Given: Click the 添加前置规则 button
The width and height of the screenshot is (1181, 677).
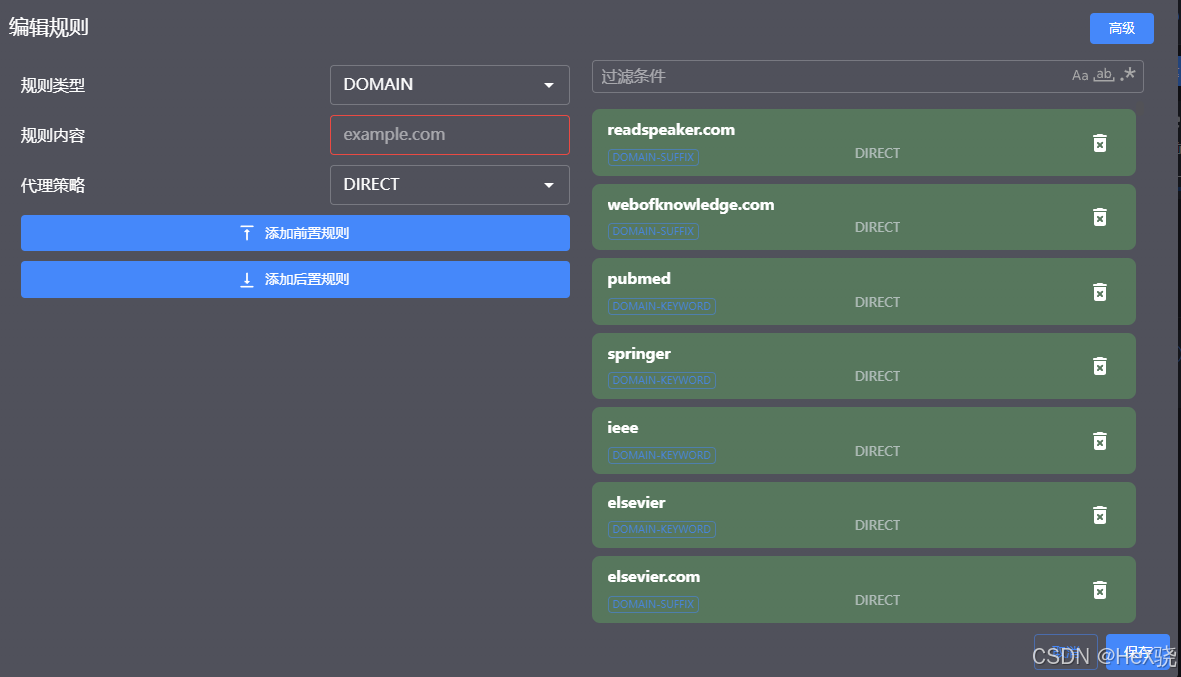Looking at the screenshot, I should coord(295,233).
